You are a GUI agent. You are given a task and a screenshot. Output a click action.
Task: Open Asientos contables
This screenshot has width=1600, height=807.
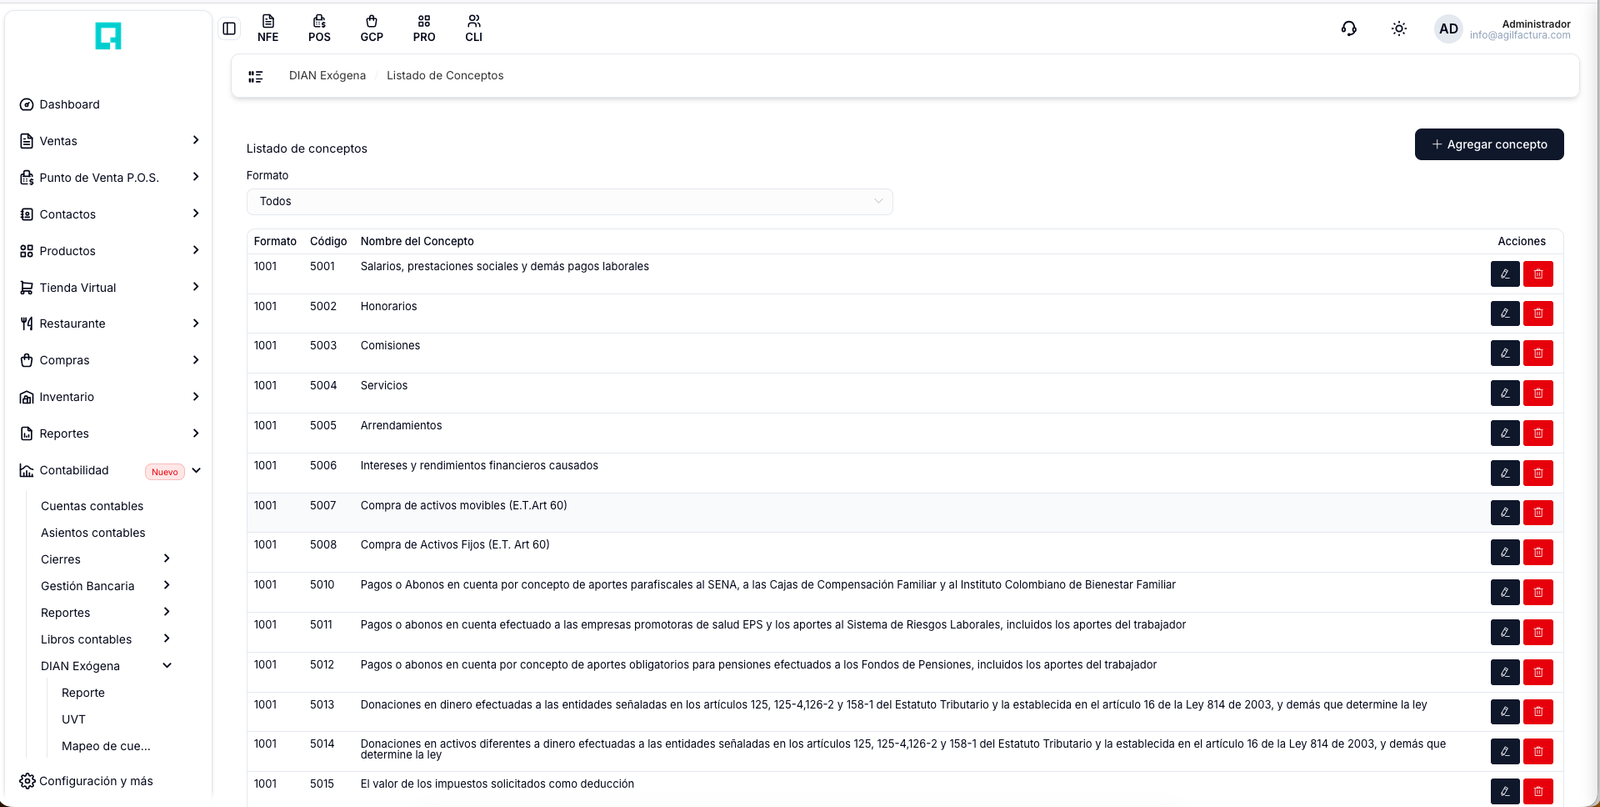point(93,533)
